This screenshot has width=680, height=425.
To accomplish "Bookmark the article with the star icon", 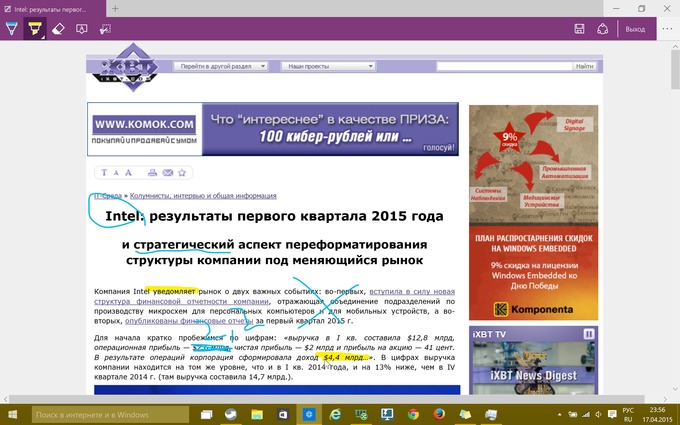I will coord(182,173).
